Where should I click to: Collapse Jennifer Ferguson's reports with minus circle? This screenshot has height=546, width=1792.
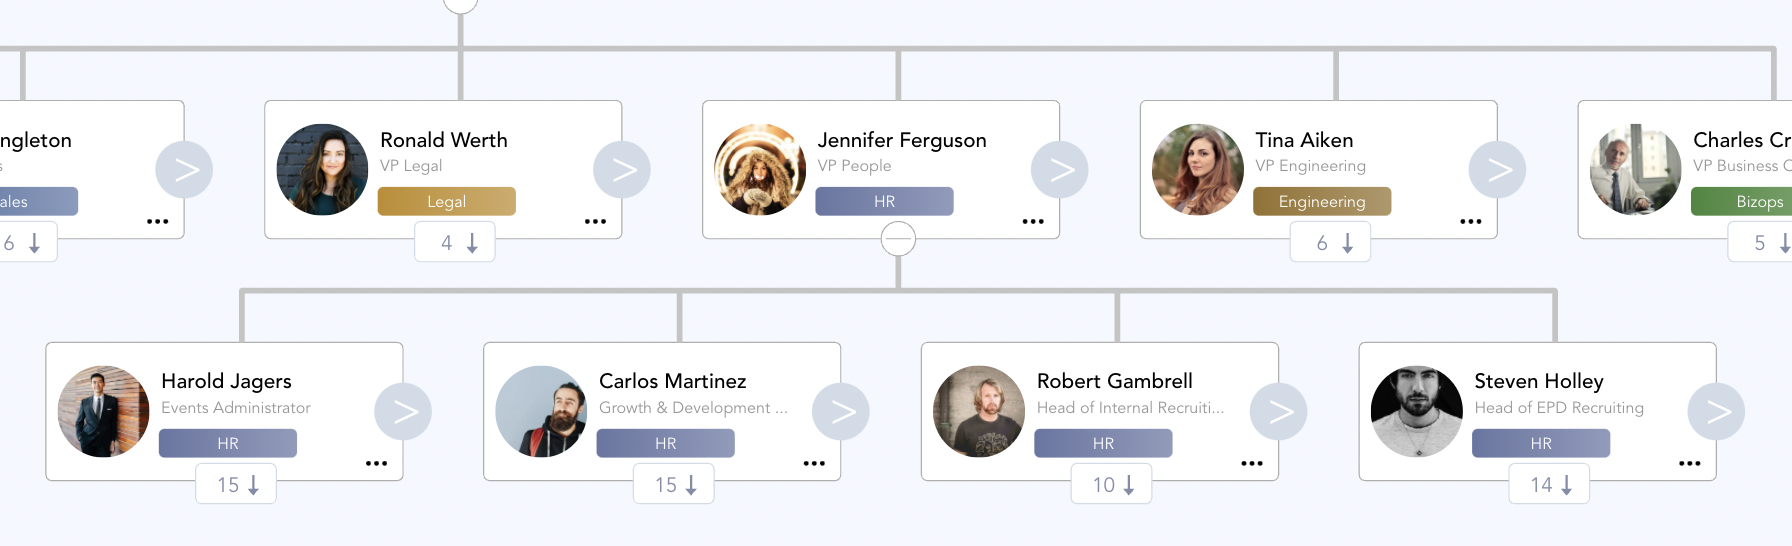pyautogui.click(x=898, y=239)
